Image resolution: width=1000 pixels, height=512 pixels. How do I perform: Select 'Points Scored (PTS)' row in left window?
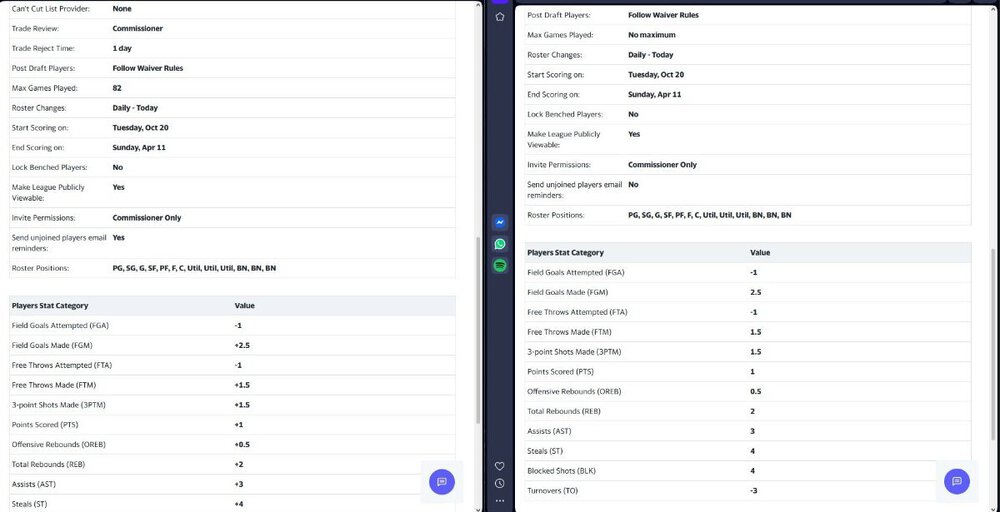pyautogui.click(x=232, y=425)
